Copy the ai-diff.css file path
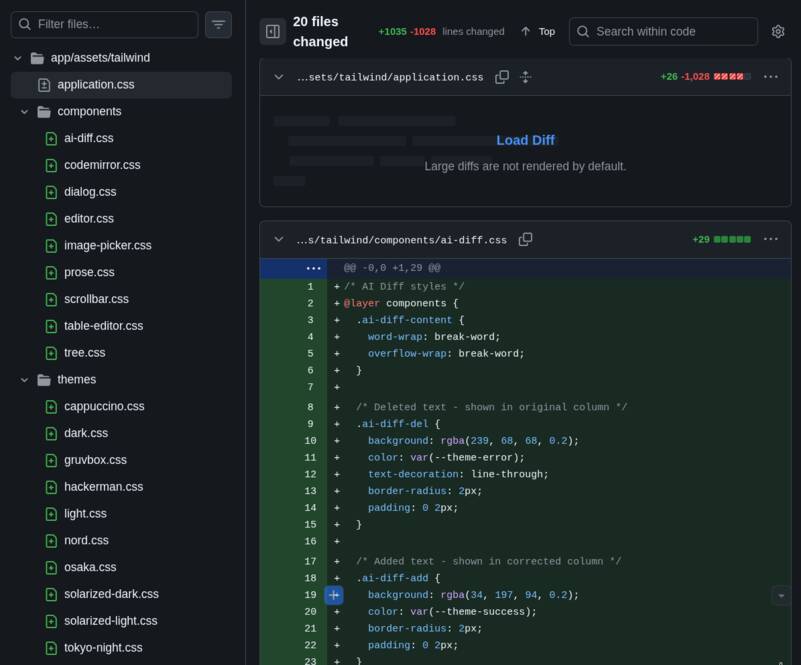Screen dimensions: 801x665 526,239
